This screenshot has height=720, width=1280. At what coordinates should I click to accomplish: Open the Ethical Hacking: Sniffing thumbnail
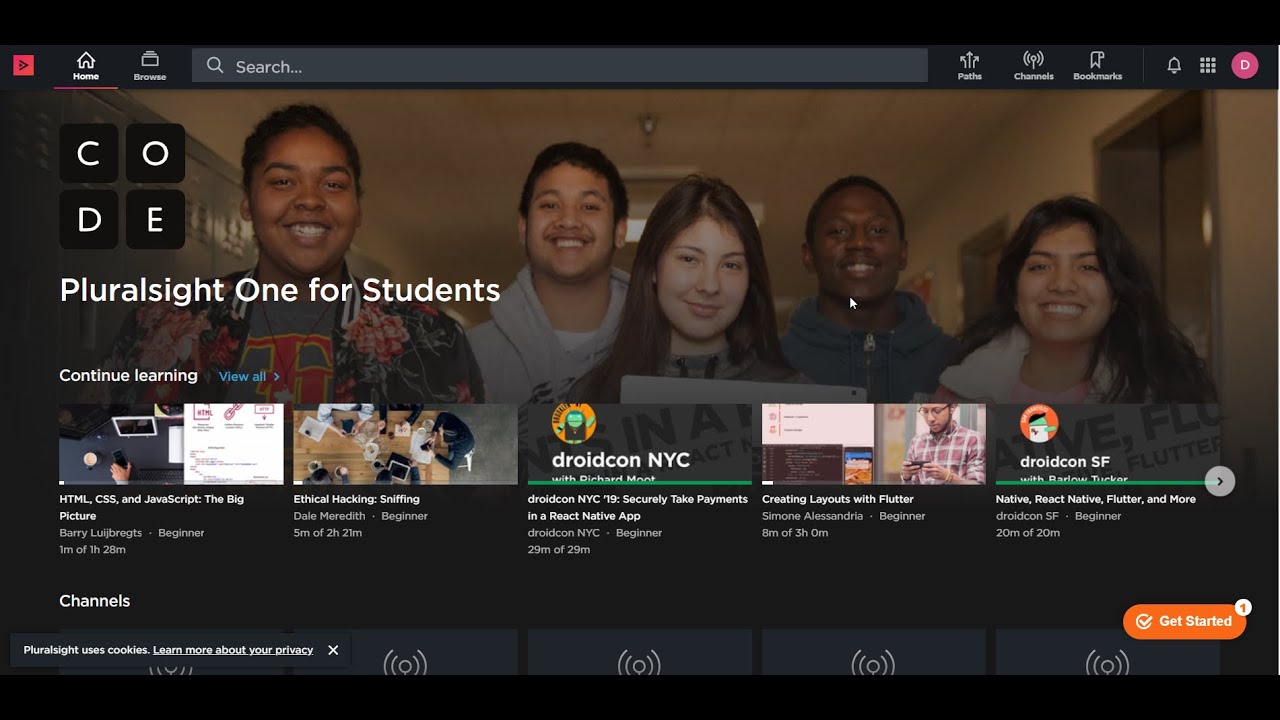404,443
